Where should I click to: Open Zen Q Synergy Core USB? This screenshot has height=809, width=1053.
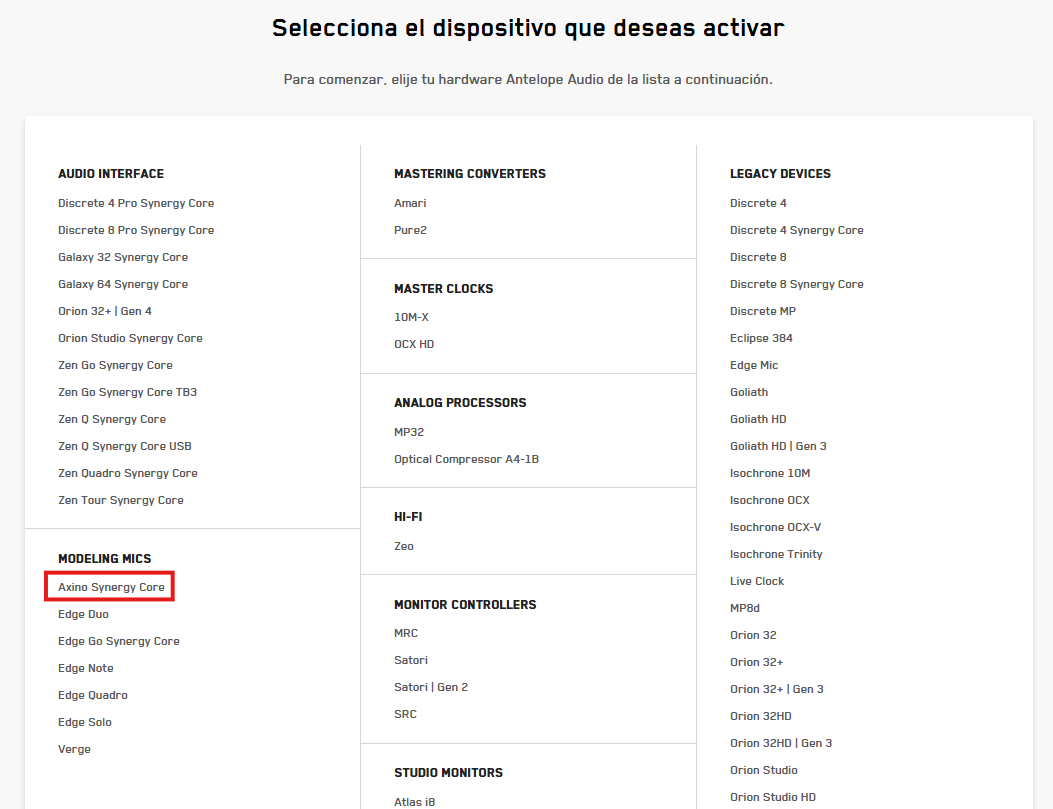125,446
